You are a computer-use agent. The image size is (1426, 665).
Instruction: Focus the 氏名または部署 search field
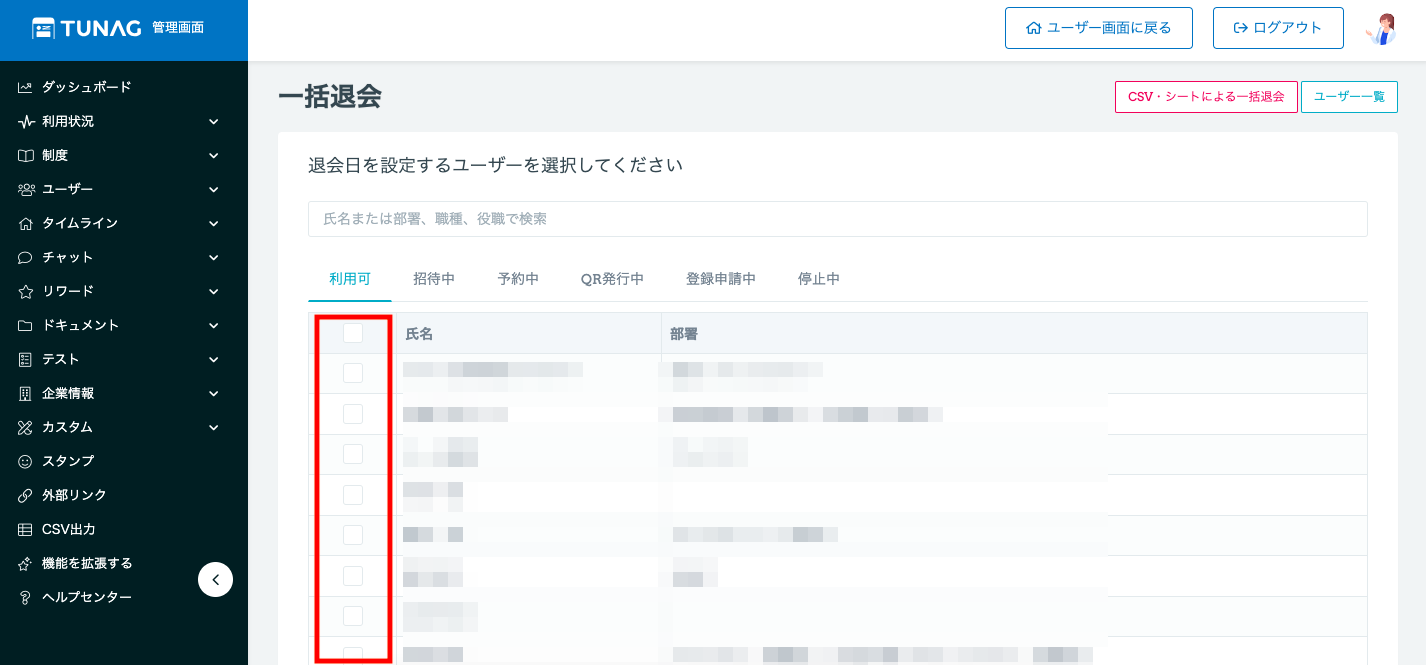(x=838, y=219)
